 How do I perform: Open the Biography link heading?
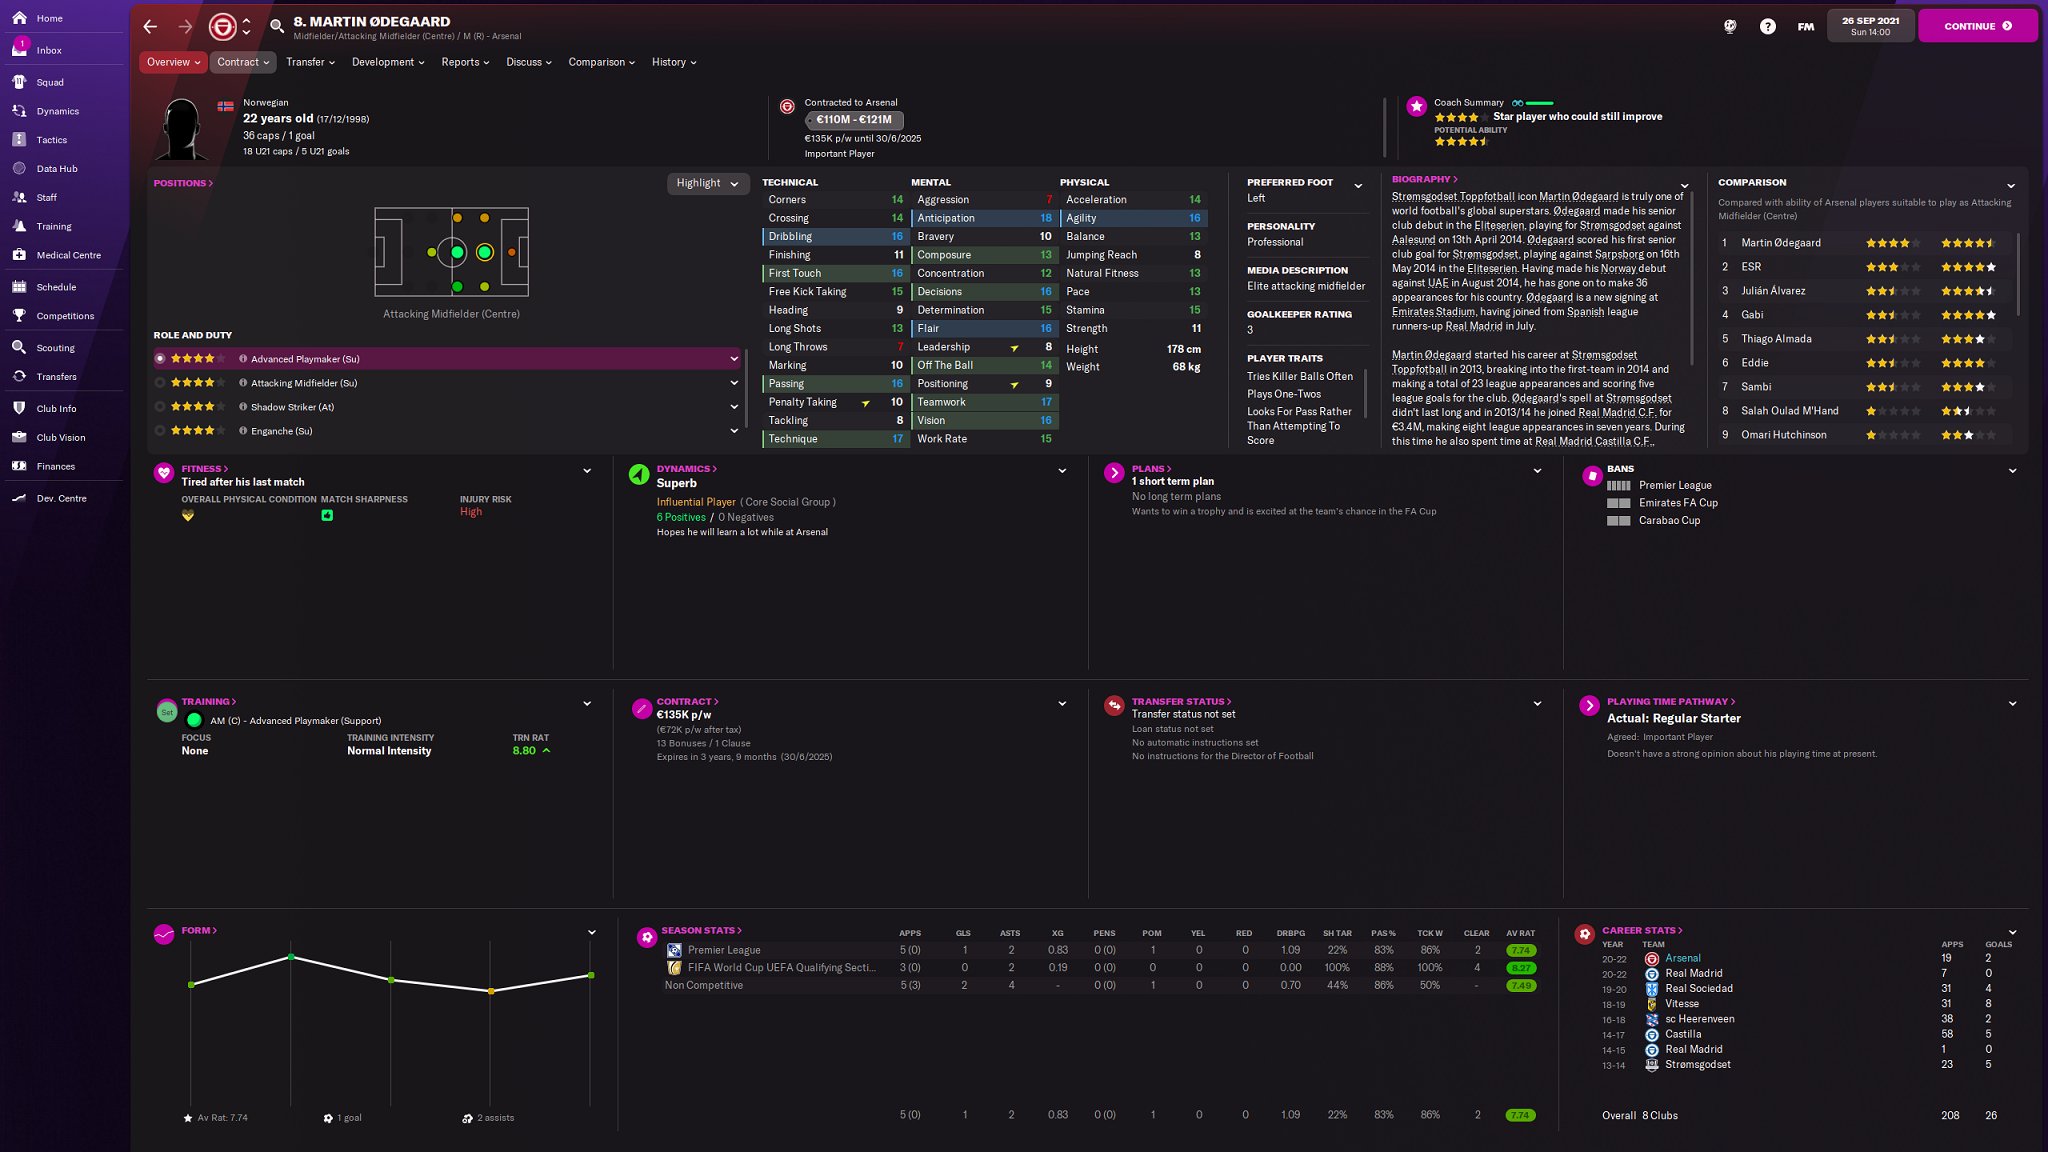coord(1424,180)
